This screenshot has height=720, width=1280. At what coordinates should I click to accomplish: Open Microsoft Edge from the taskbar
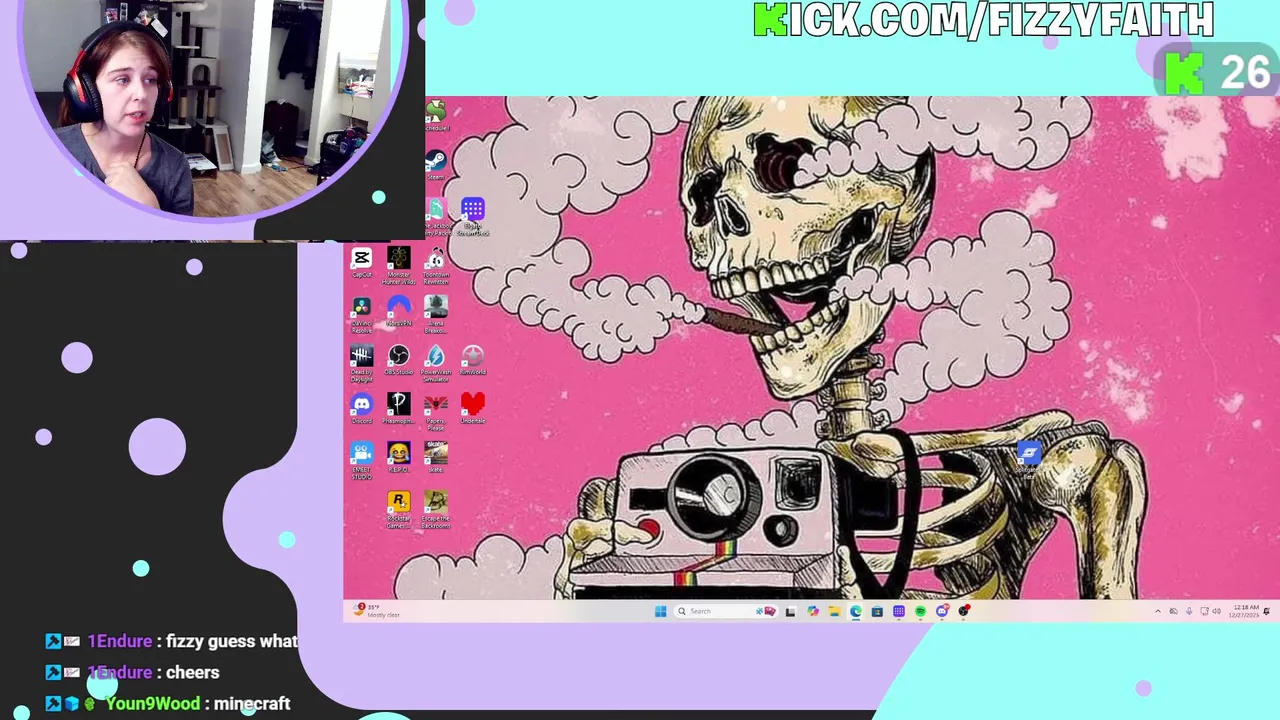coord(856,611)
